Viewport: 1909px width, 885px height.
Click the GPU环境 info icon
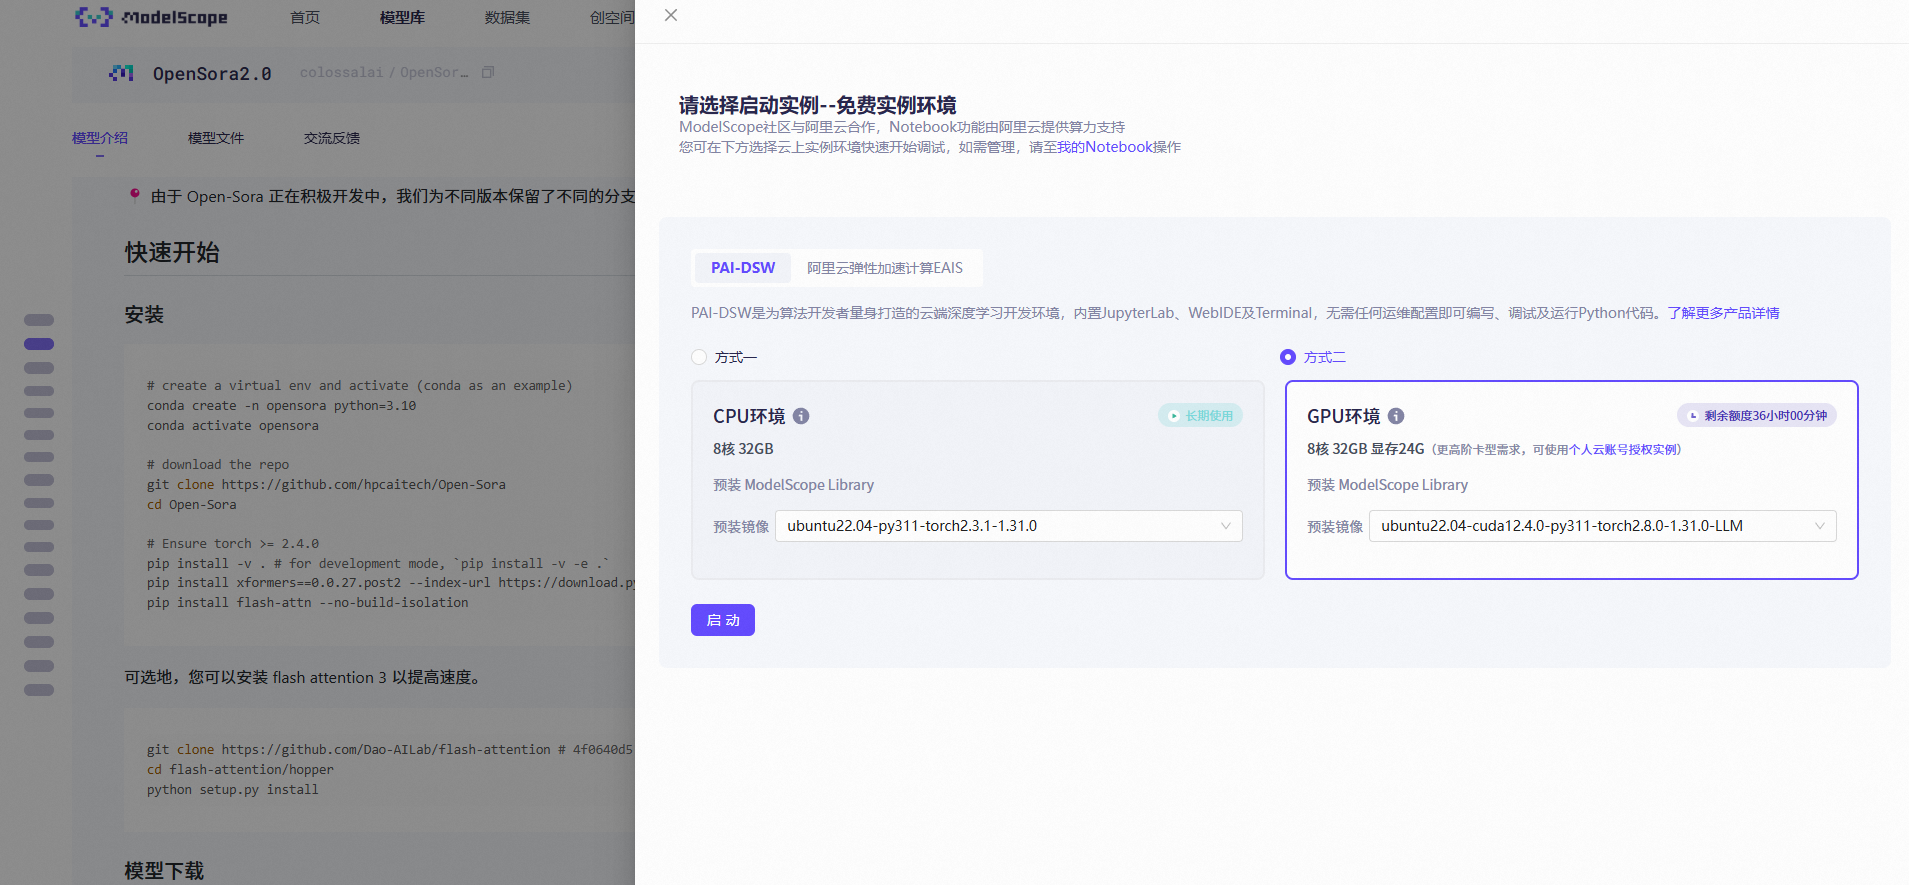coord(1396,416)
